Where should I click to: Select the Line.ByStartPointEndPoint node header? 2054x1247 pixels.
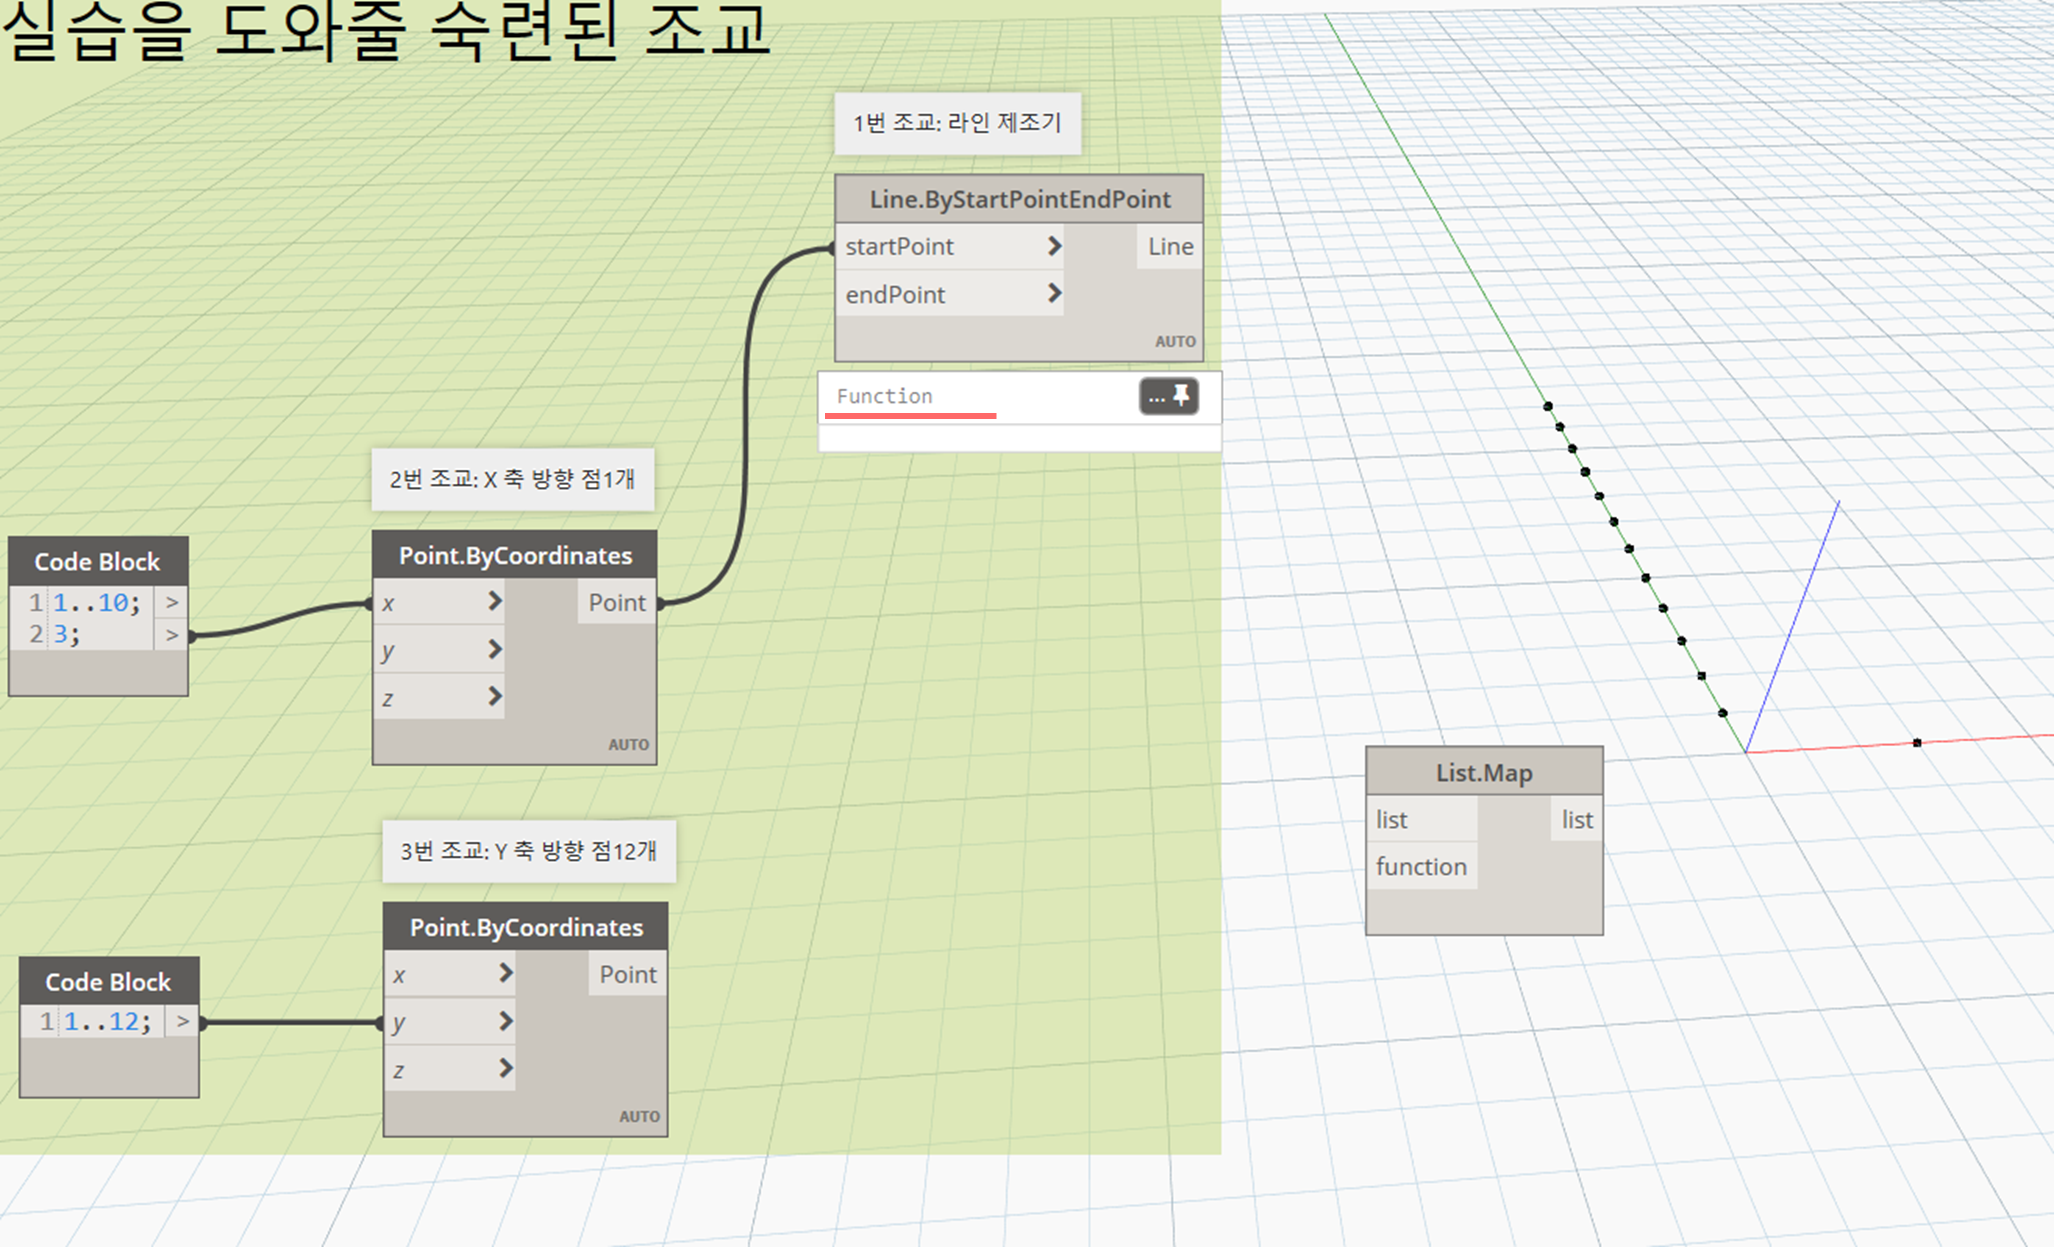1019,199
